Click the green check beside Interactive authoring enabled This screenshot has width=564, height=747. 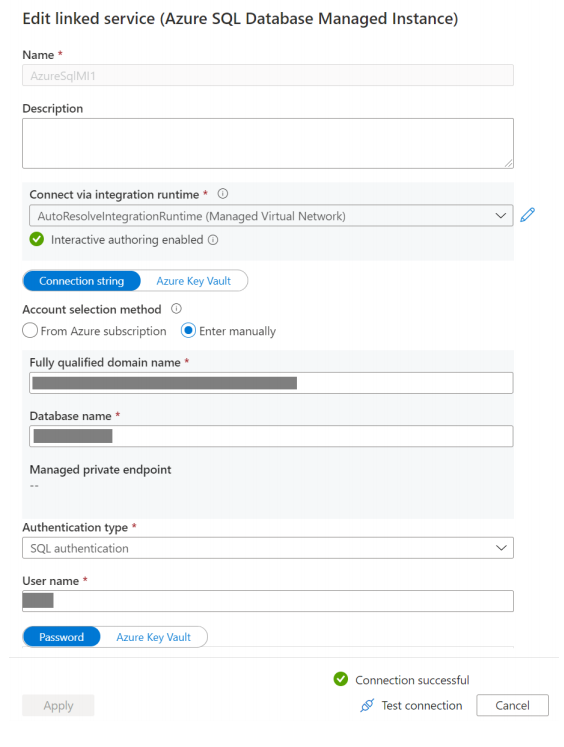click(x=37, y=239)
